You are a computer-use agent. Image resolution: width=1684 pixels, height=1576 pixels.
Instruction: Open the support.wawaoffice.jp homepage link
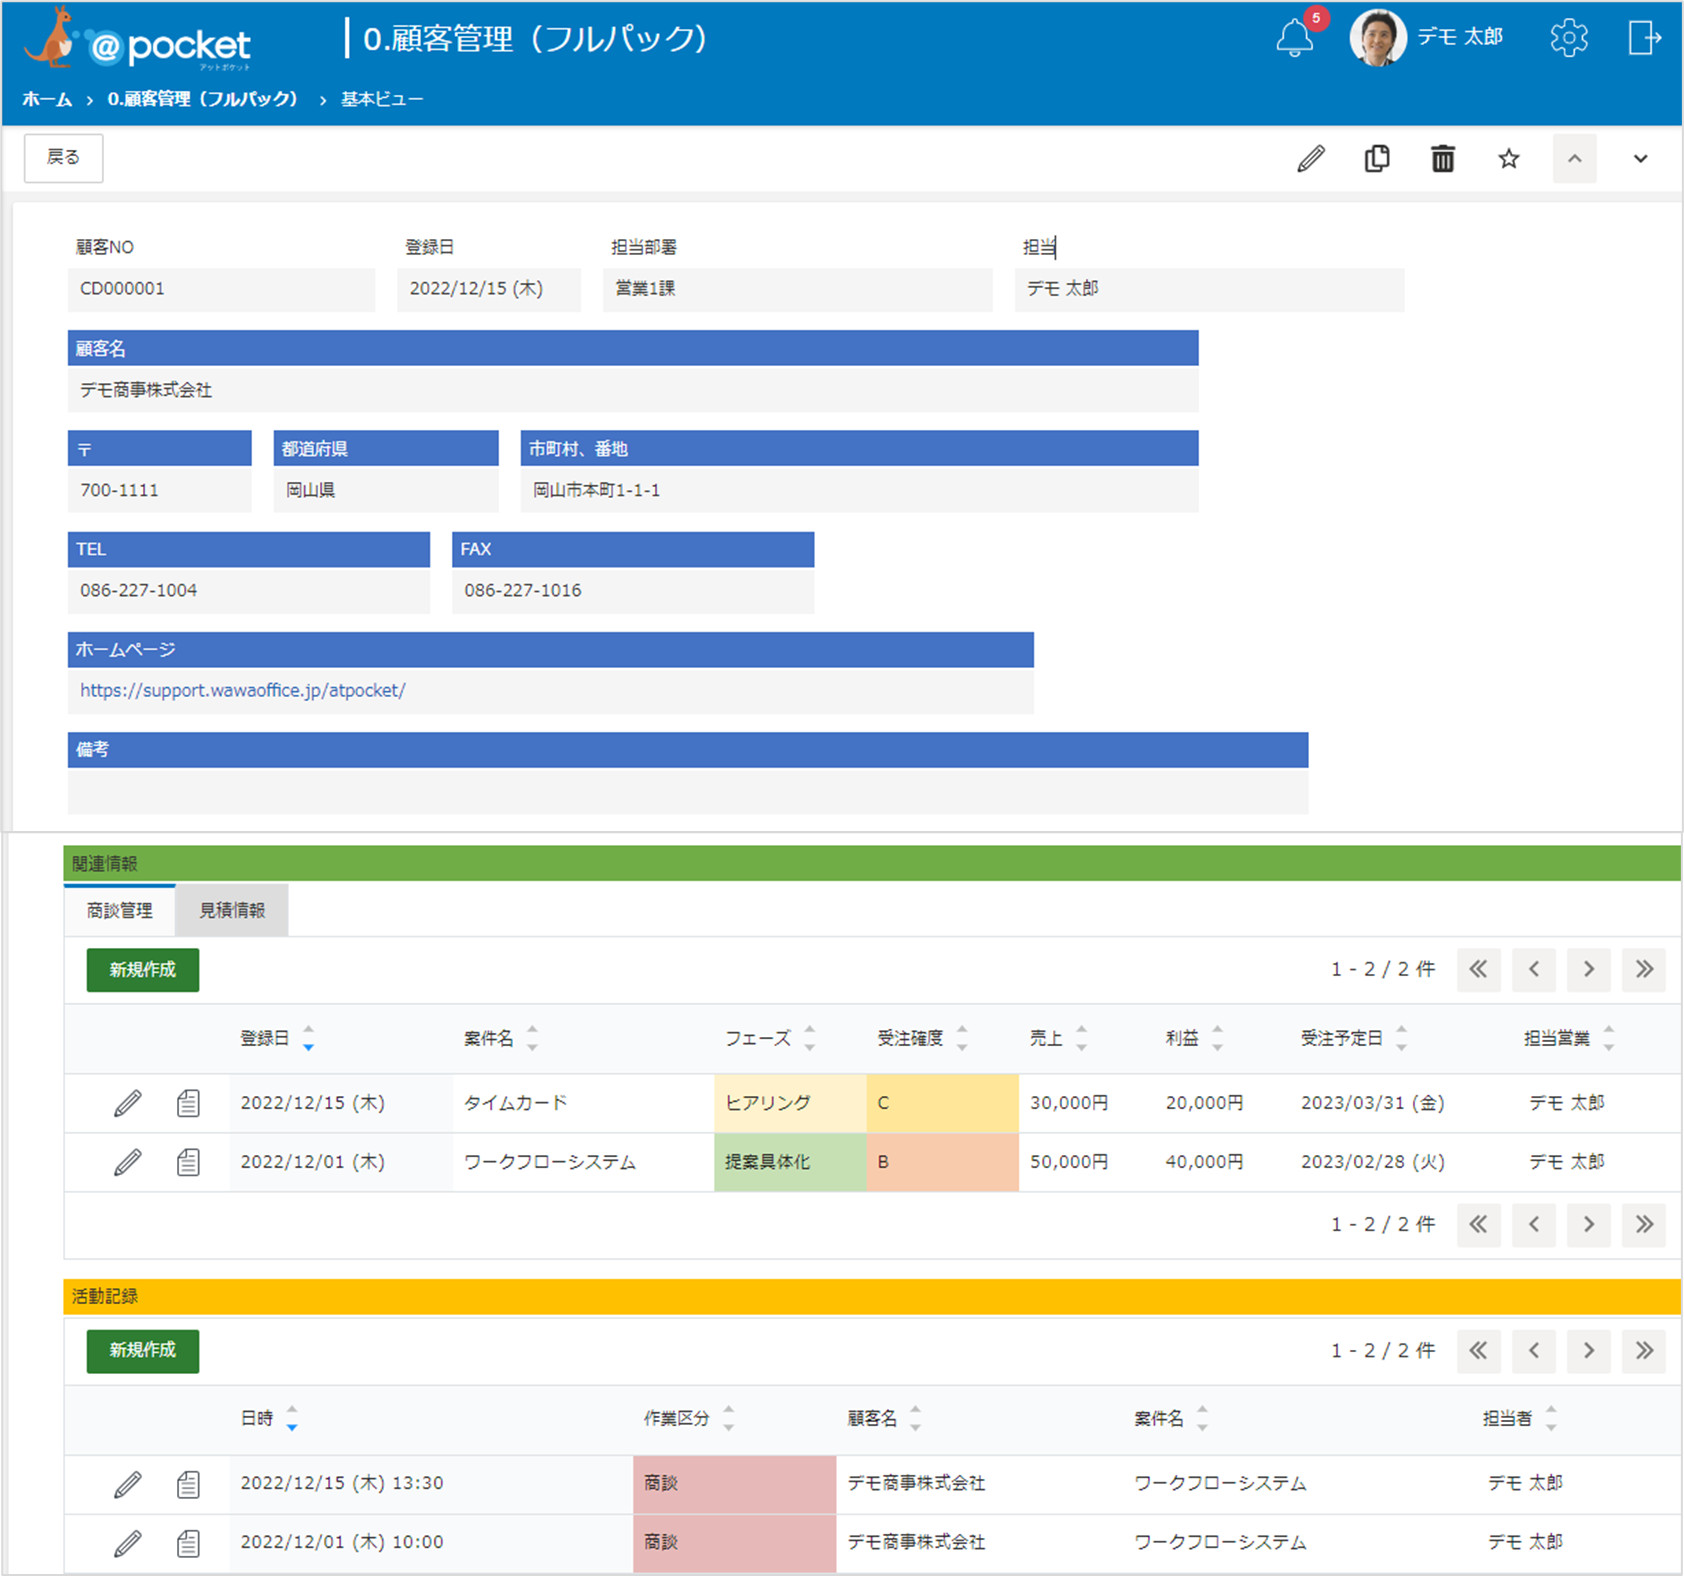click(x=243, y=690)
